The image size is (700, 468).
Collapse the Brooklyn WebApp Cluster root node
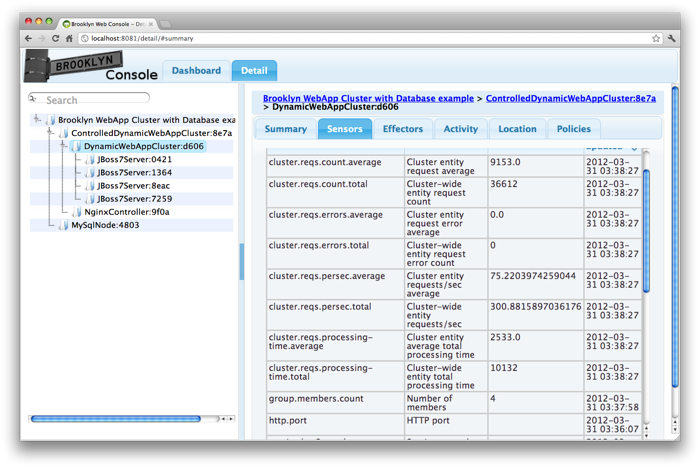coord(37,119)
